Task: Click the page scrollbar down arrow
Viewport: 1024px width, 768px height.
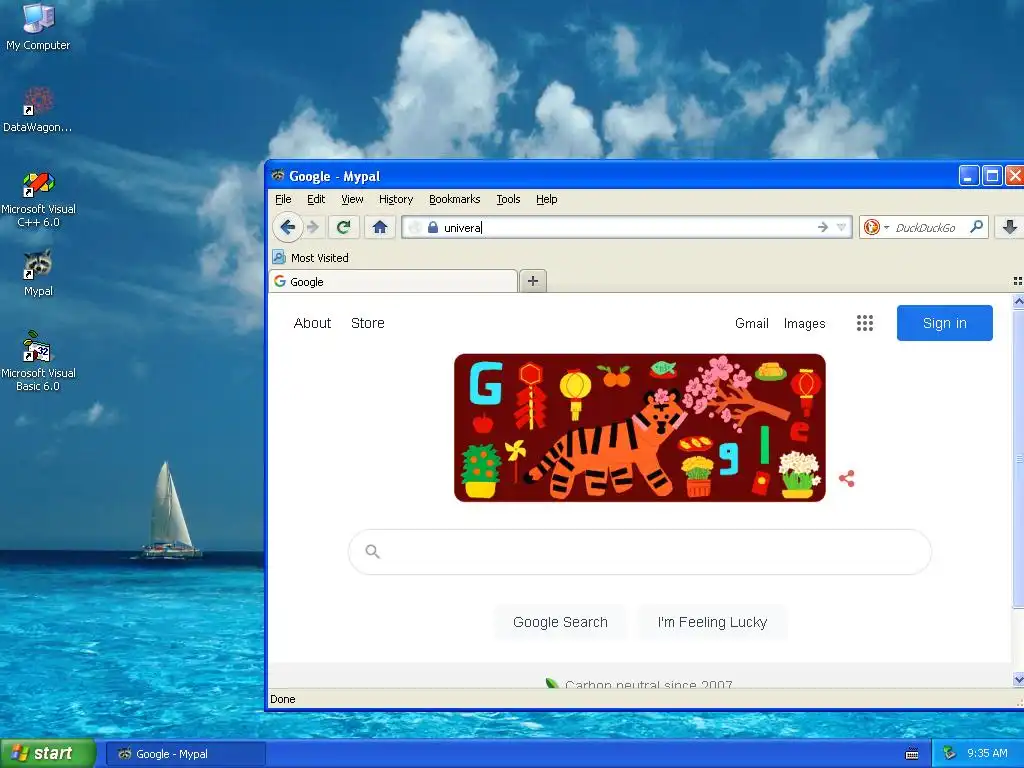Action: [1017, 680]
